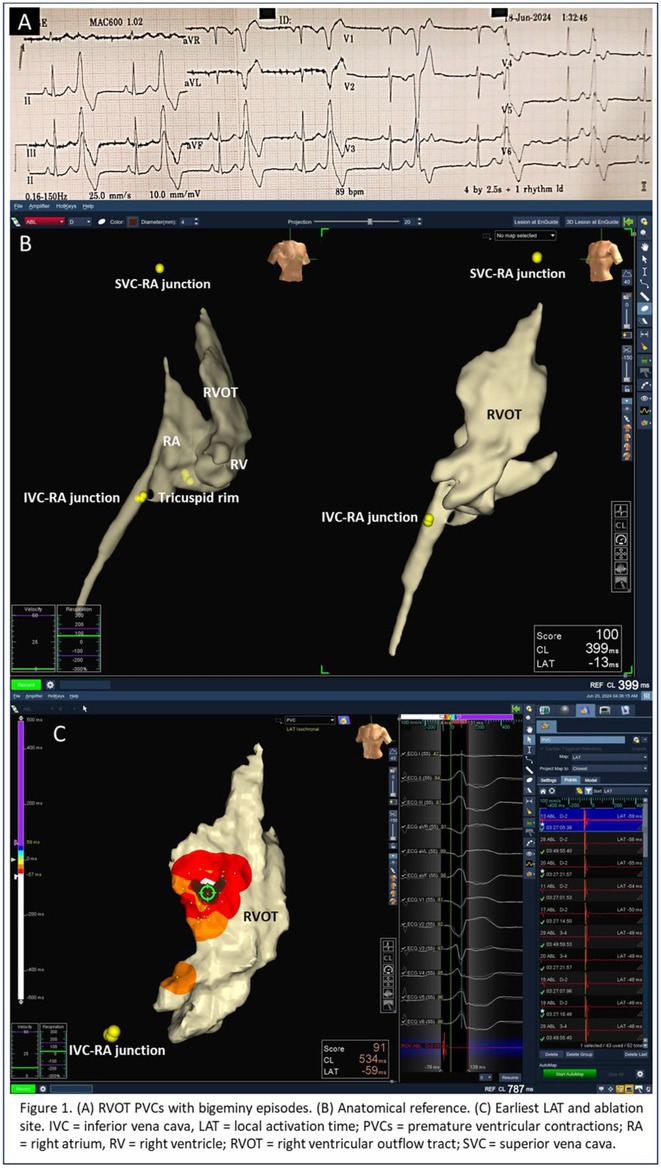Screen dimensions: 661x1168
Task: Select the I-beam marker tool in panel B toolbar
Action: 645,271
